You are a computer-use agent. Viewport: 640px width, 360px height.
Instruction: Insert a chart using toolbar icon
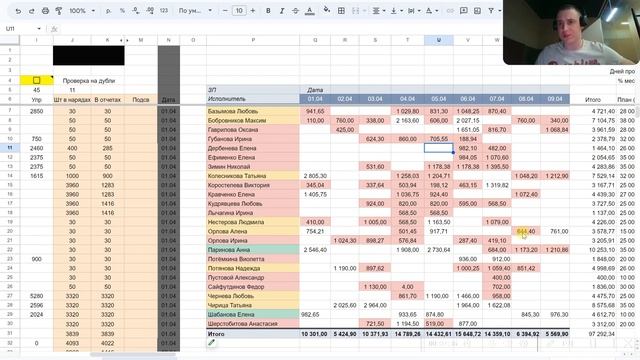click(x=477, y=11)
